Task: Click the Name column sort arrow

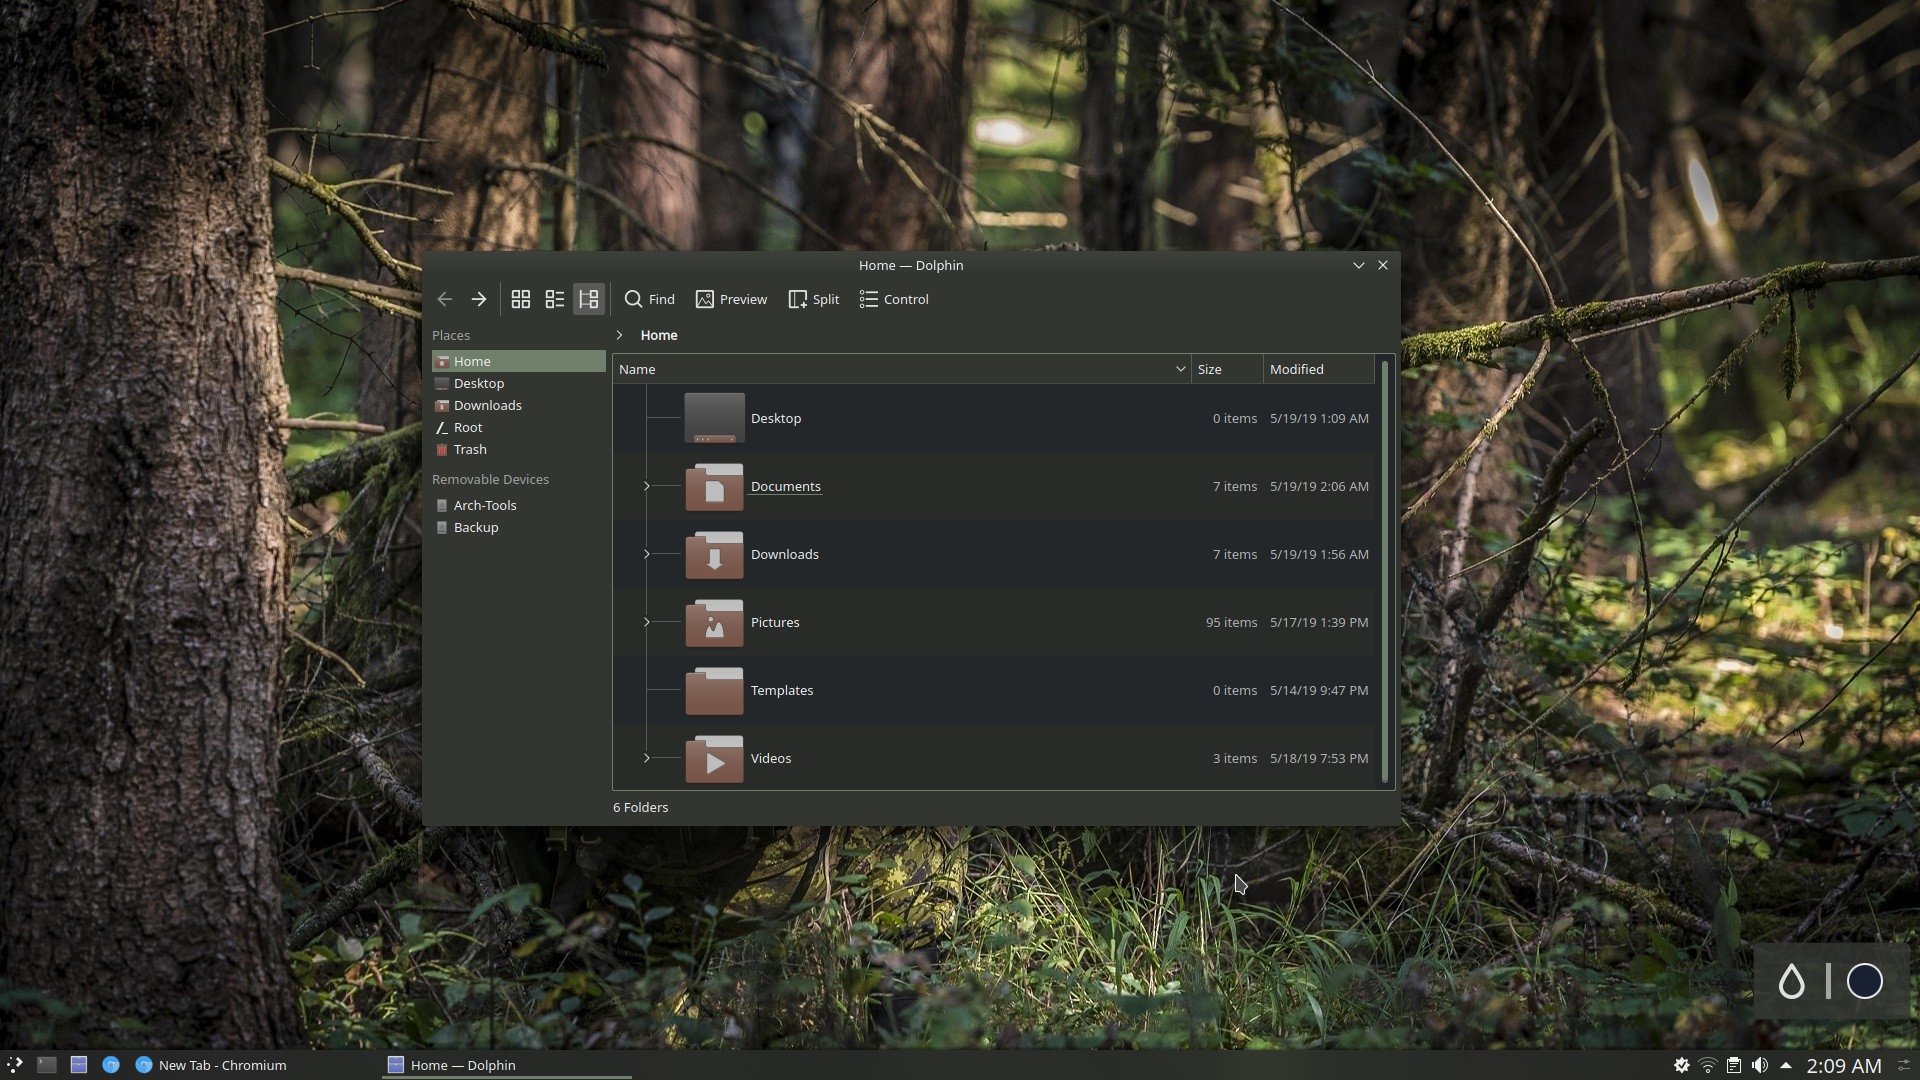Action: [x=1180, y=369]
